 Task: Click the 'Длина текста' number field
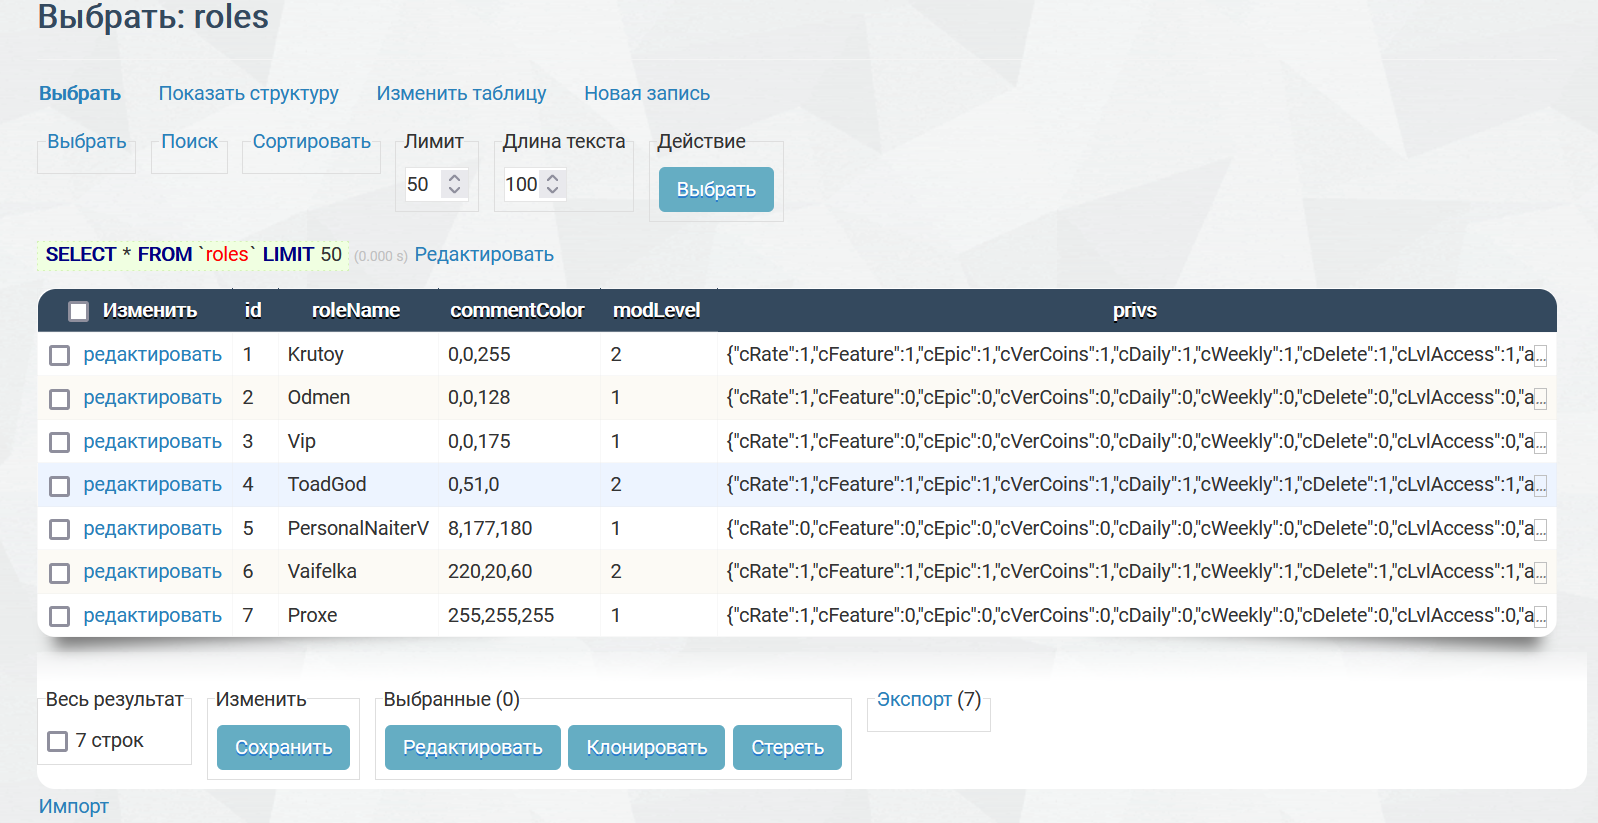pos(534,184)
